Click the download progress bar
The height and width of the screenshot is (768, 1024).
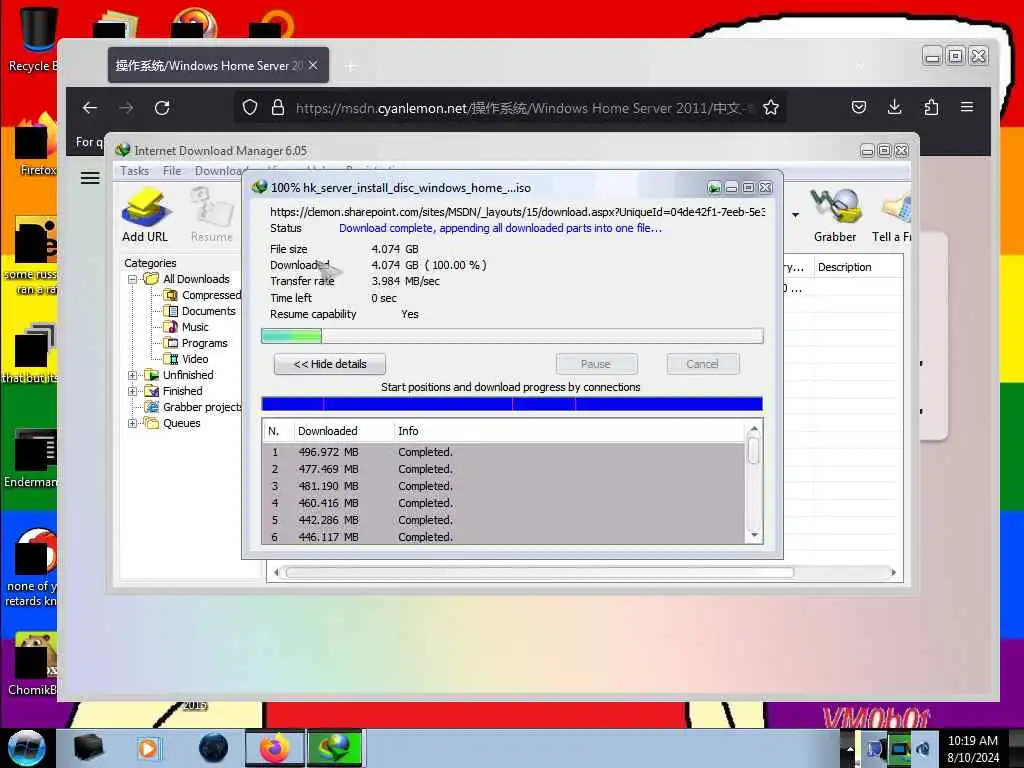click(512, 336)
